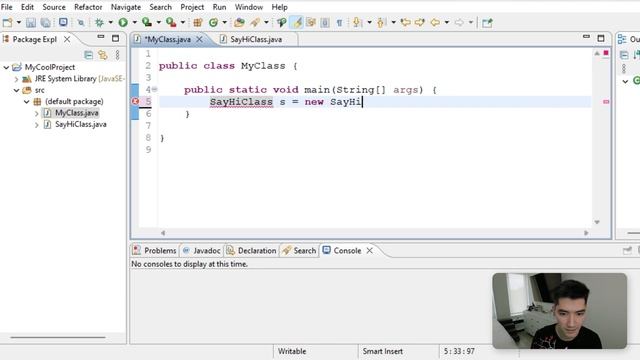
Task: Maximize the editor area
Action: [x=601, y=38]
